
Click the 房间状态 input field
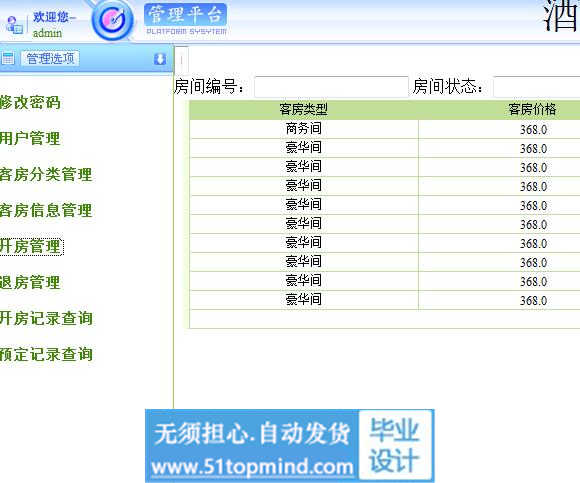point(537,87)
